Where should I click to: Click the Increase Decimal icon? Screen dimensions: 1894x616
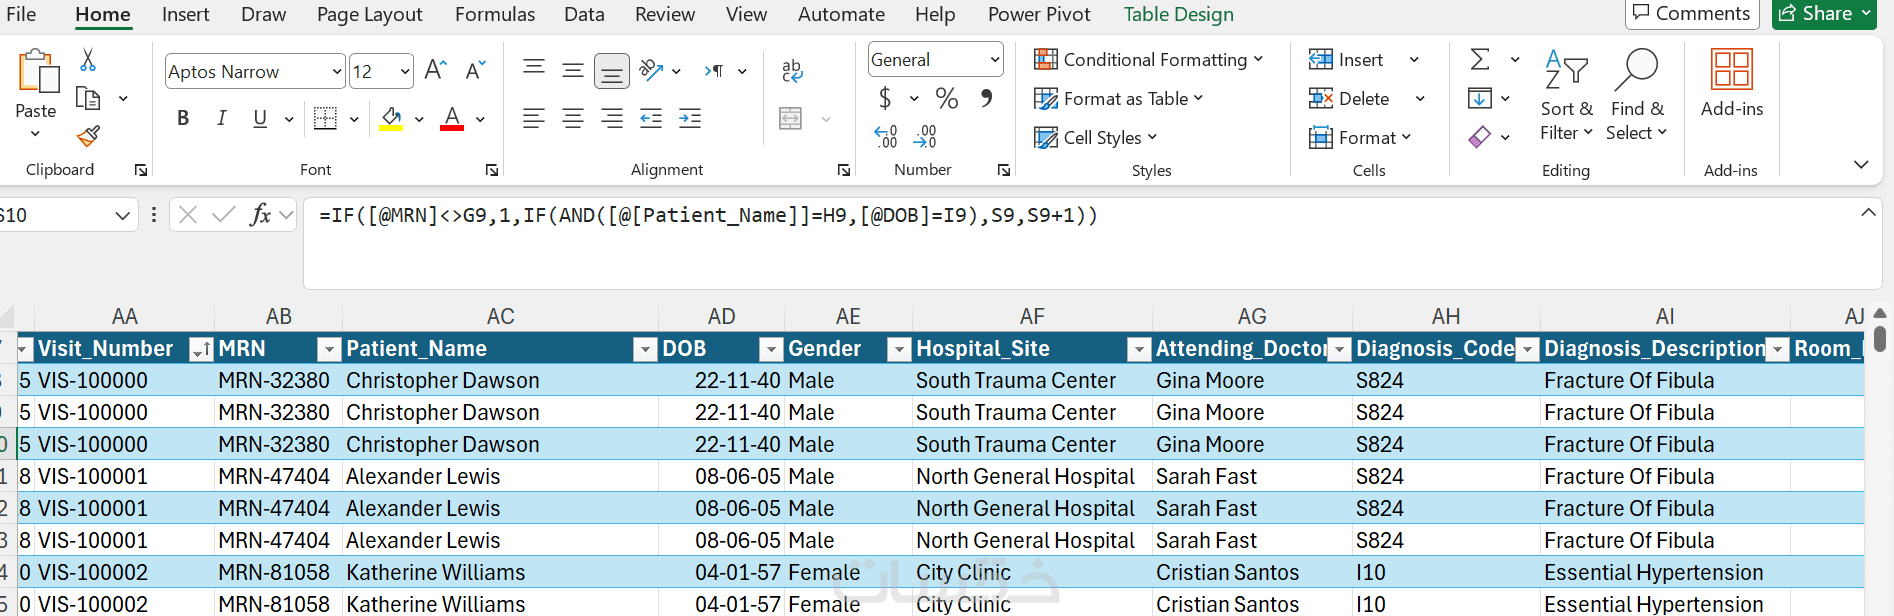pyautogui.click(x=886, y=137)
